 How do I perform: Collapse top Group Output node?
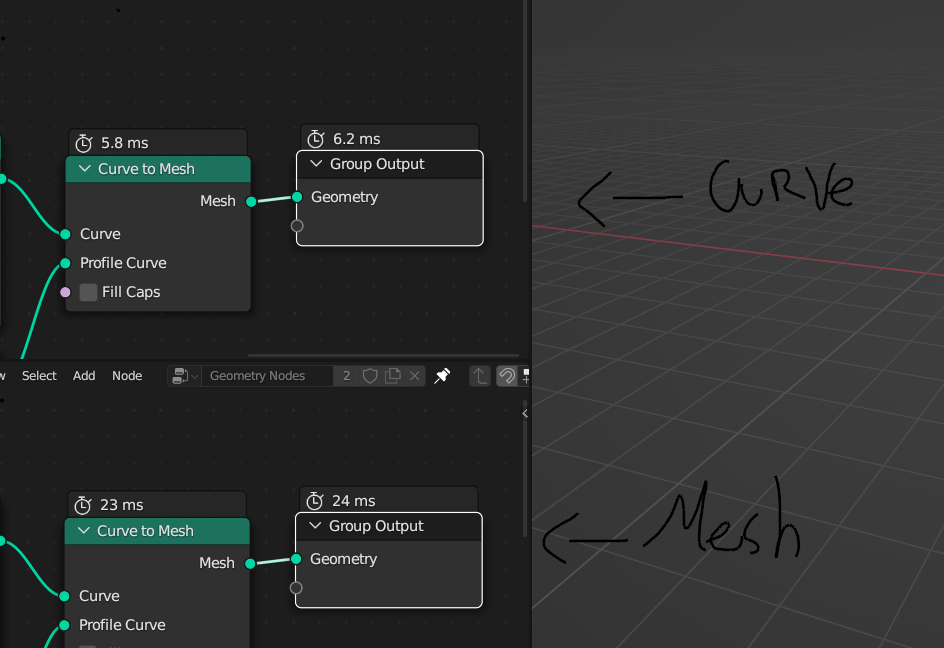[x=316, y=164]
